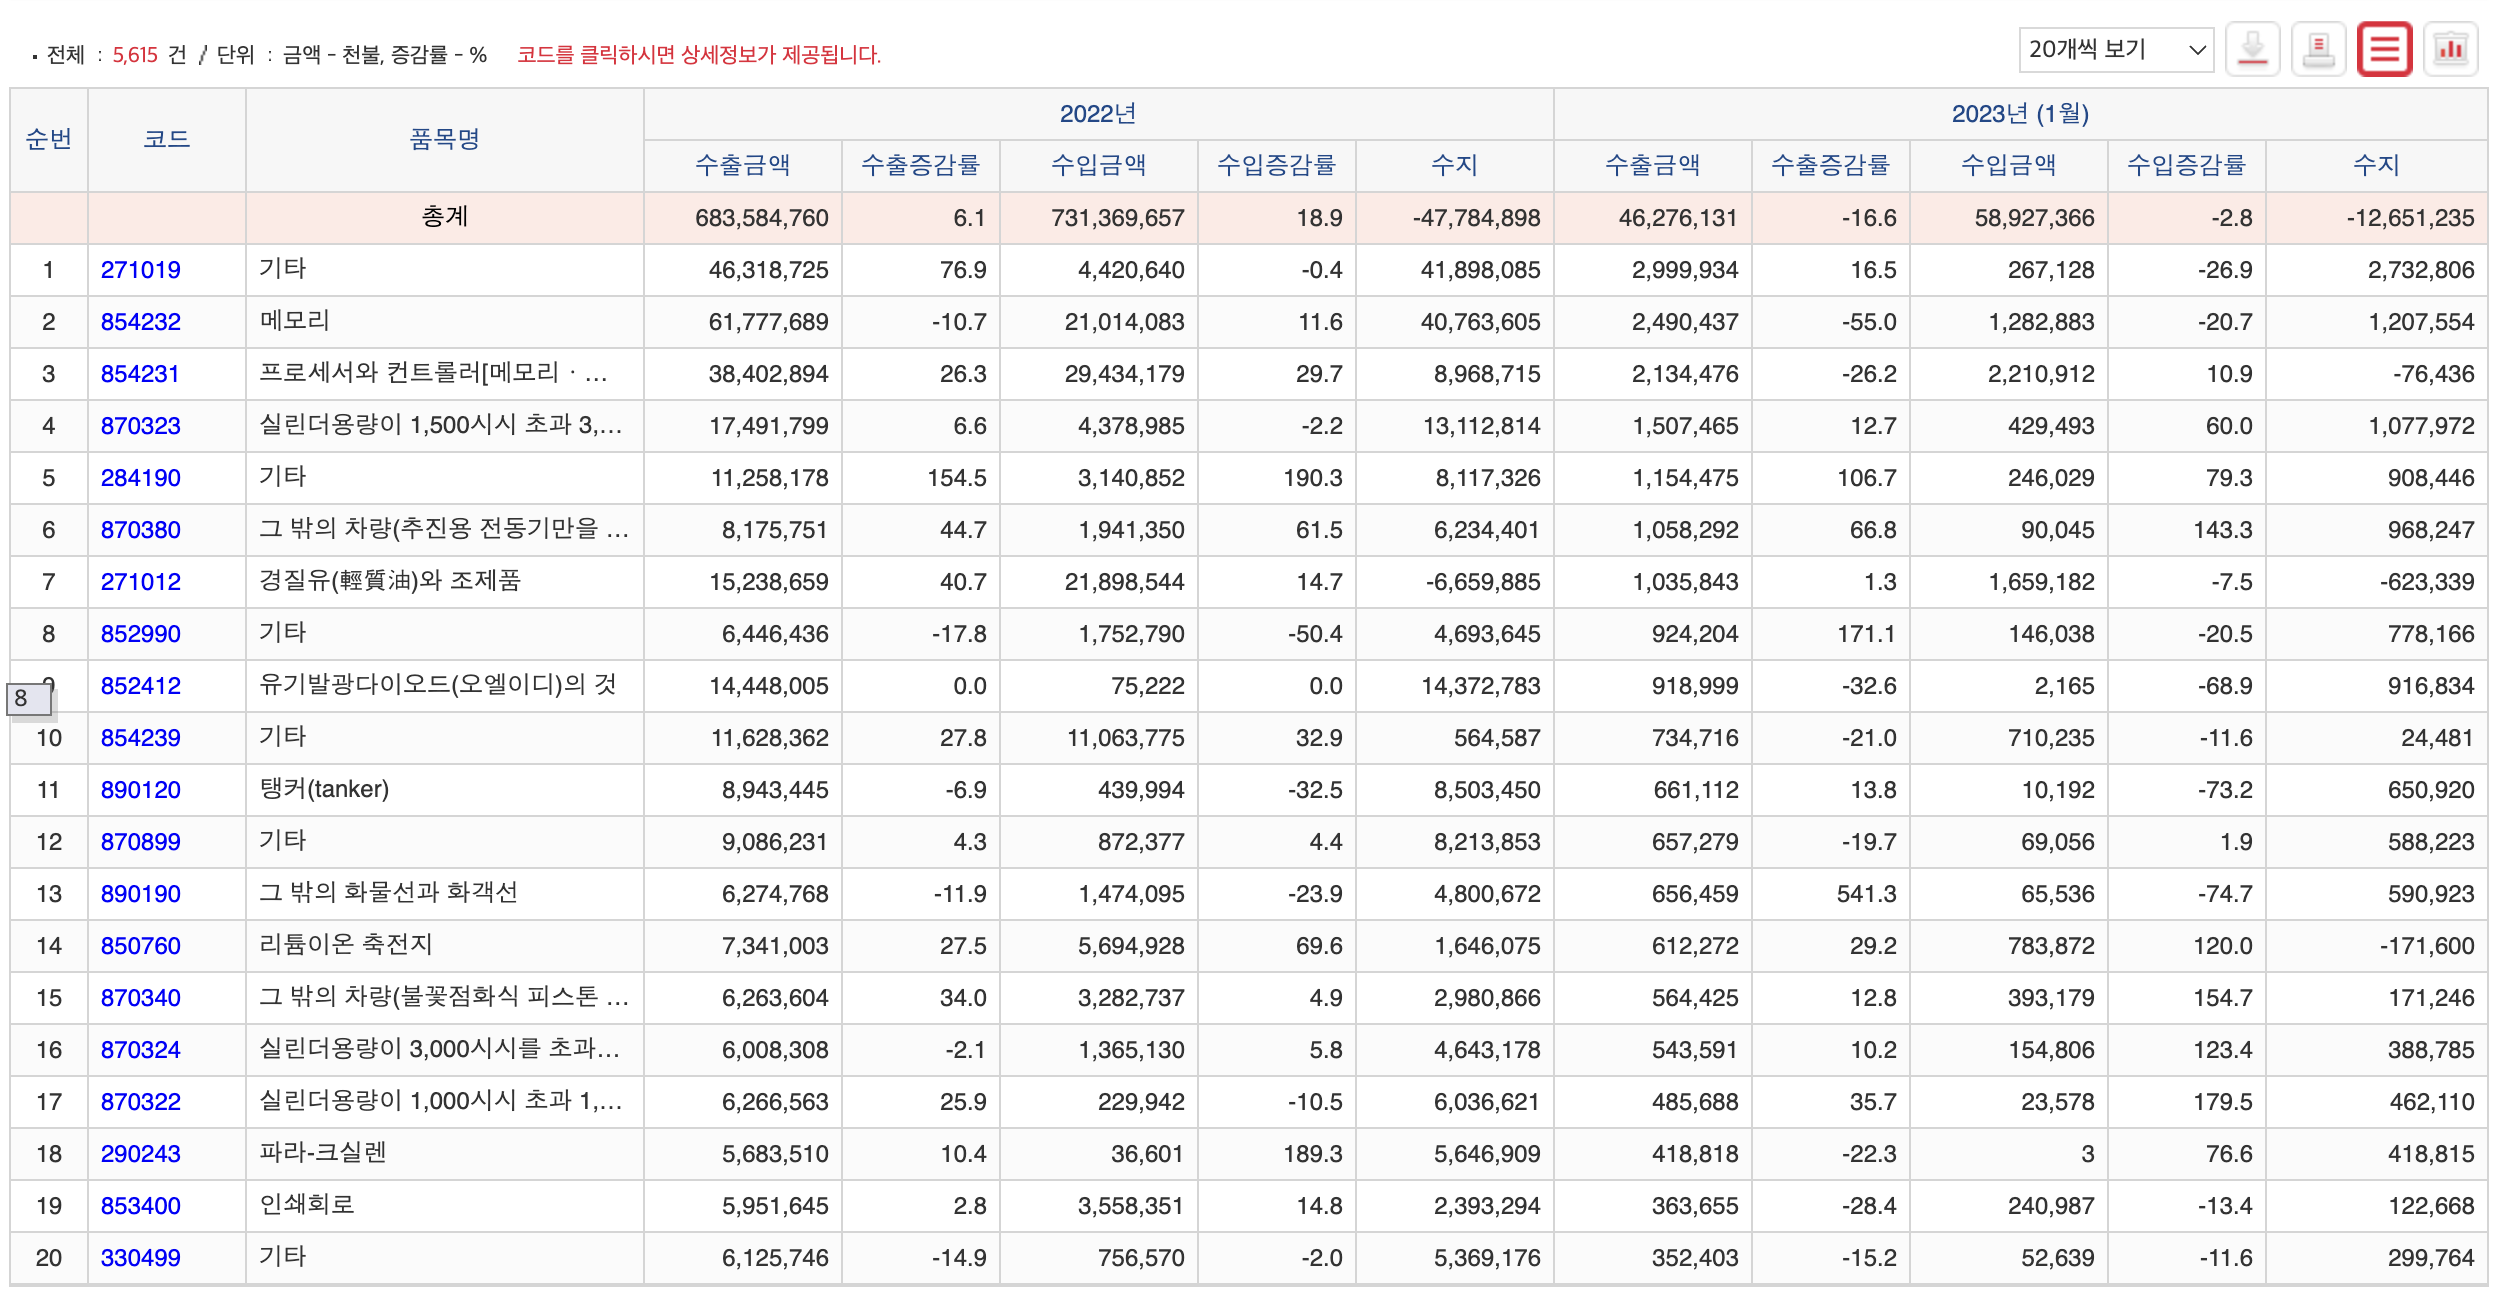Open code link 870323

click(140, 426)
